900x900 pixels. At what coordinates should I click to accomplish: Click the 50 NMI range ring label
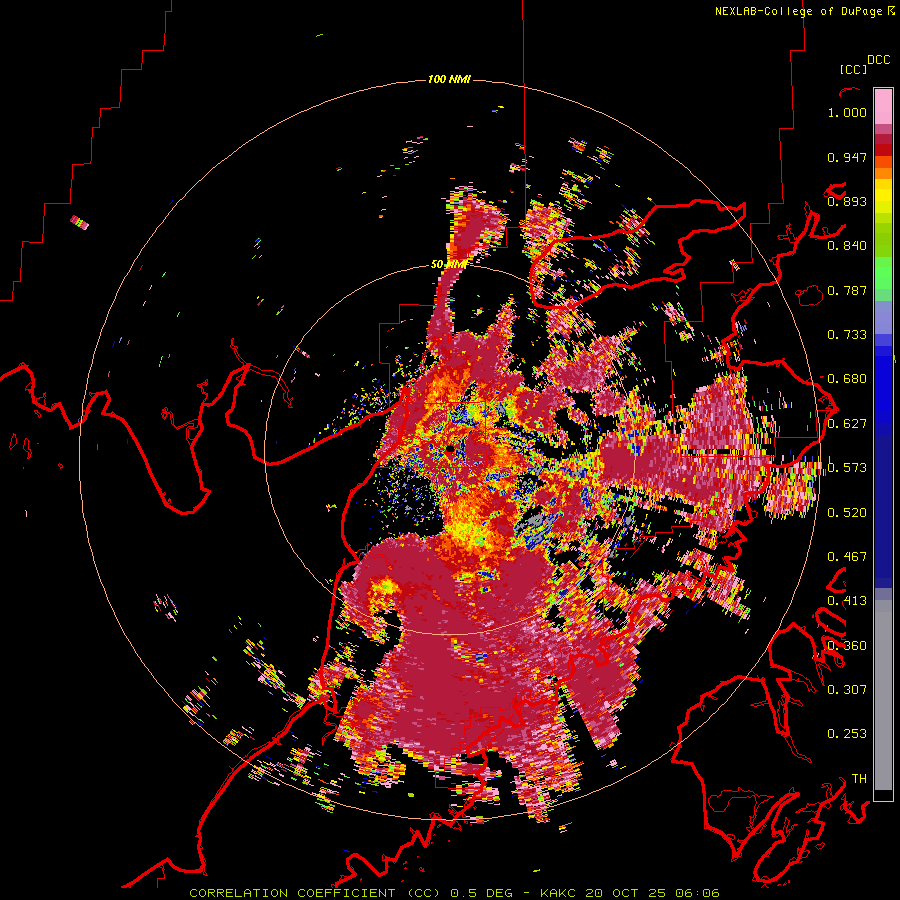coord(449,265)
